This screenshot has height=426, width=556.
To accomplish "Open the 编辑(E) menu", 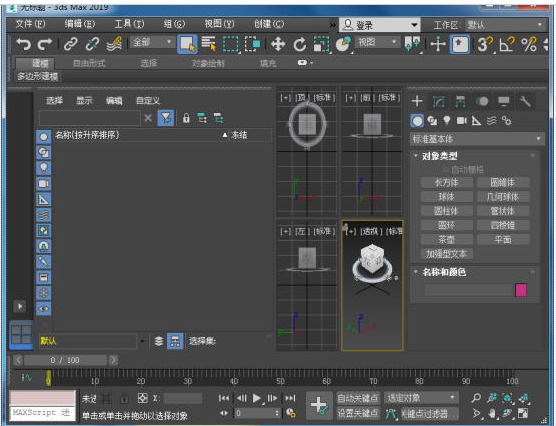I will 80,24.
